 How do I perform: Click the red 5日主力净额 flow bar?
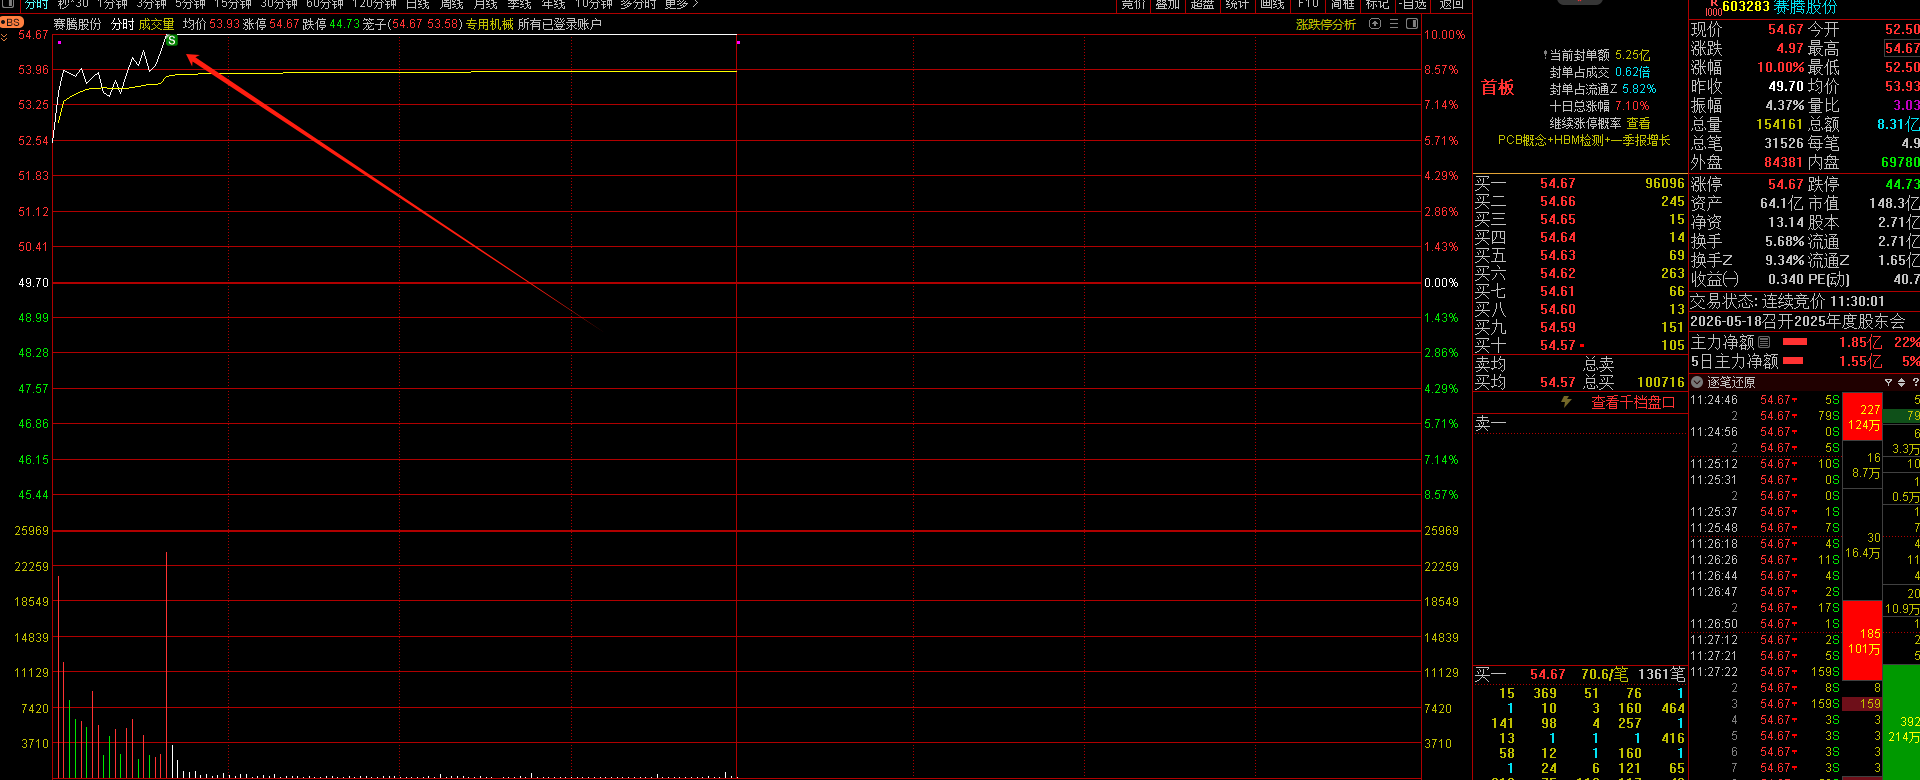click(x=1794, y=361)
